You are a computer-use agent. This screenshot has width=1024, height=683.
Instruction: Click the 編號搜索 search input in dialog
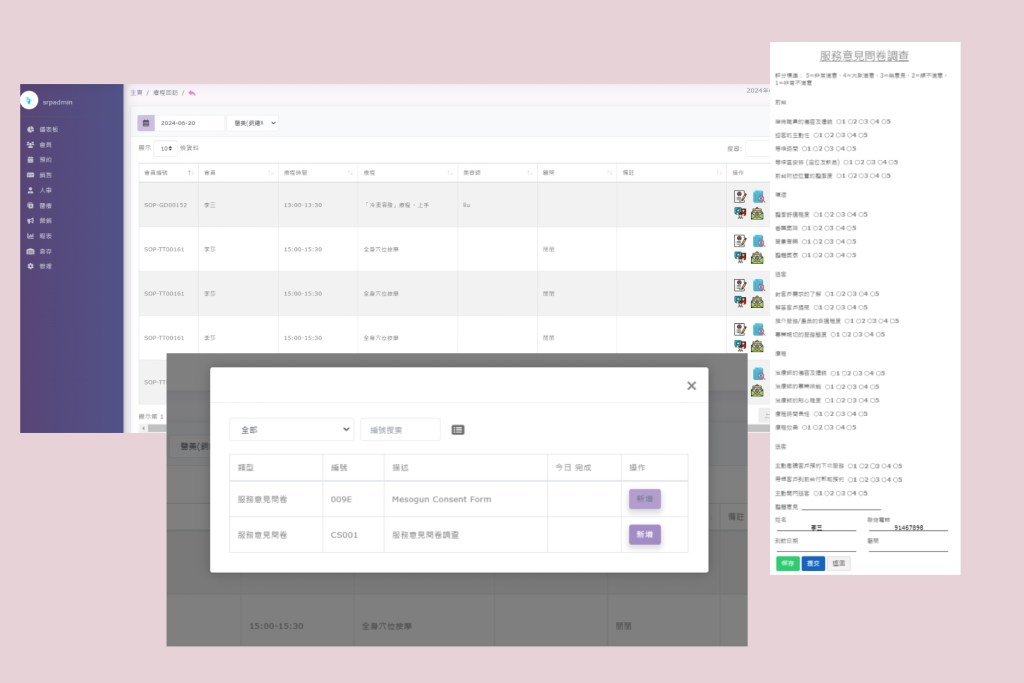pyautogui.click(x=400, y=429)
